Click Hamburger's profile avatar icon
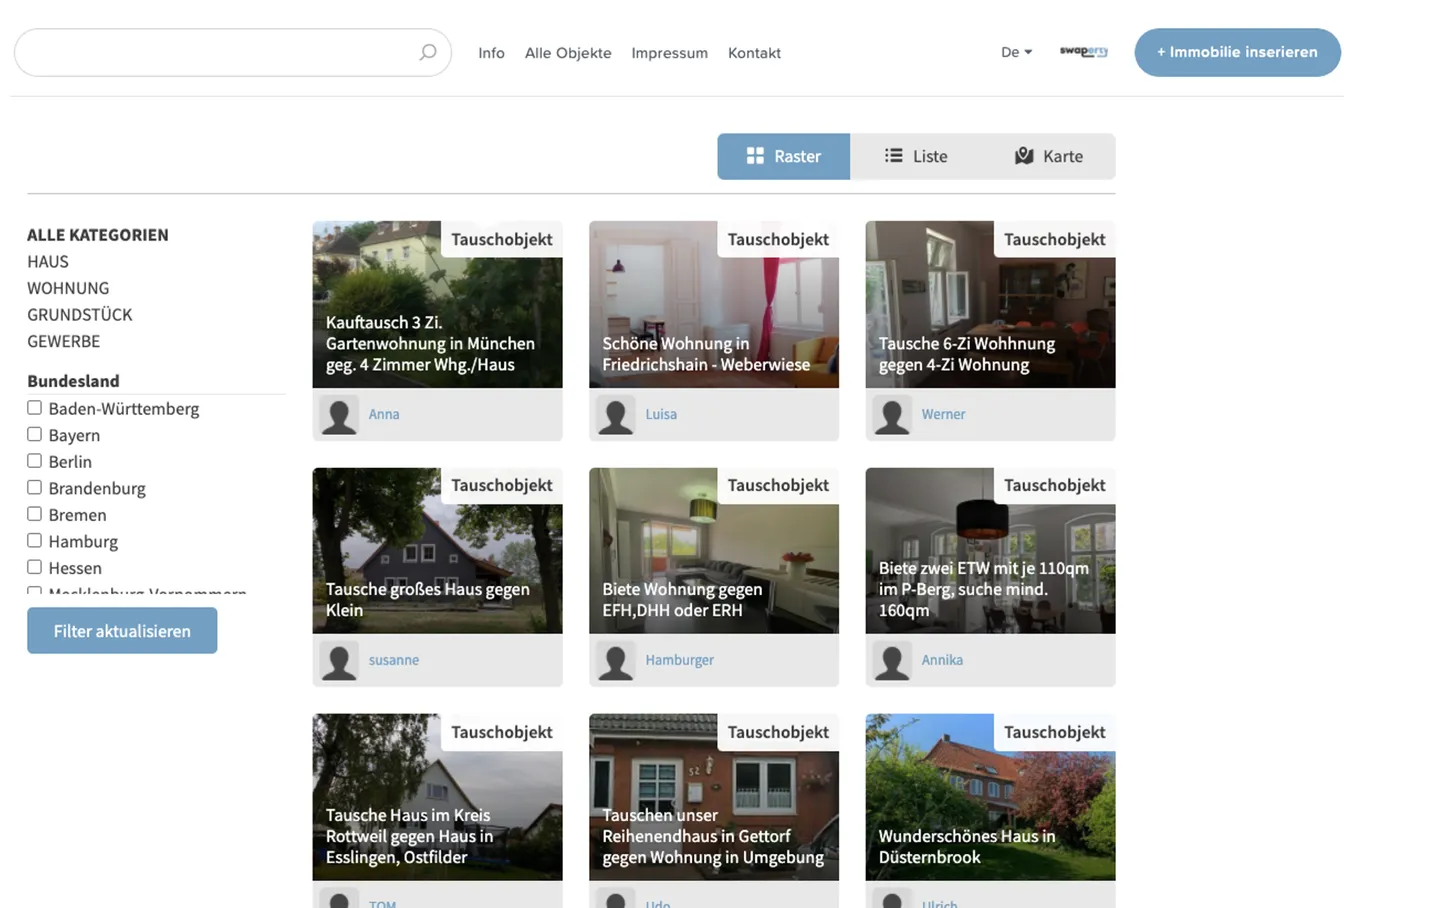 coord(616,661)
